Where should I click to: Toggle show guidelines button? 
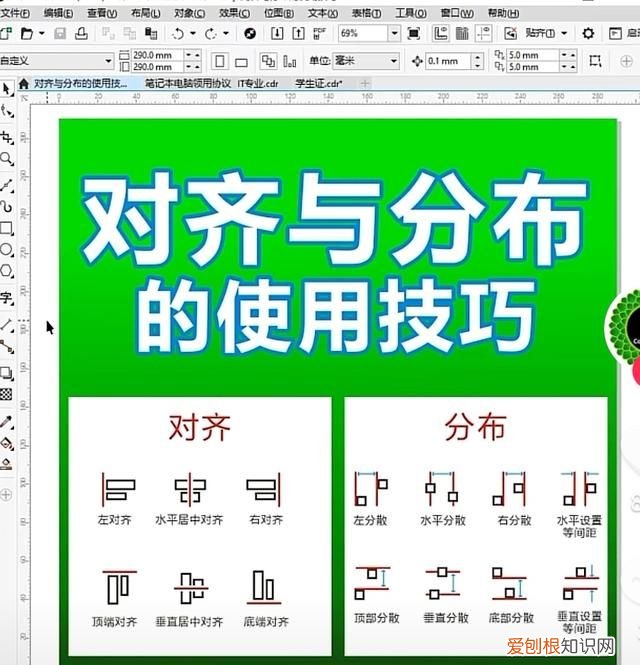pyautogui.click(x=483, y=33)
